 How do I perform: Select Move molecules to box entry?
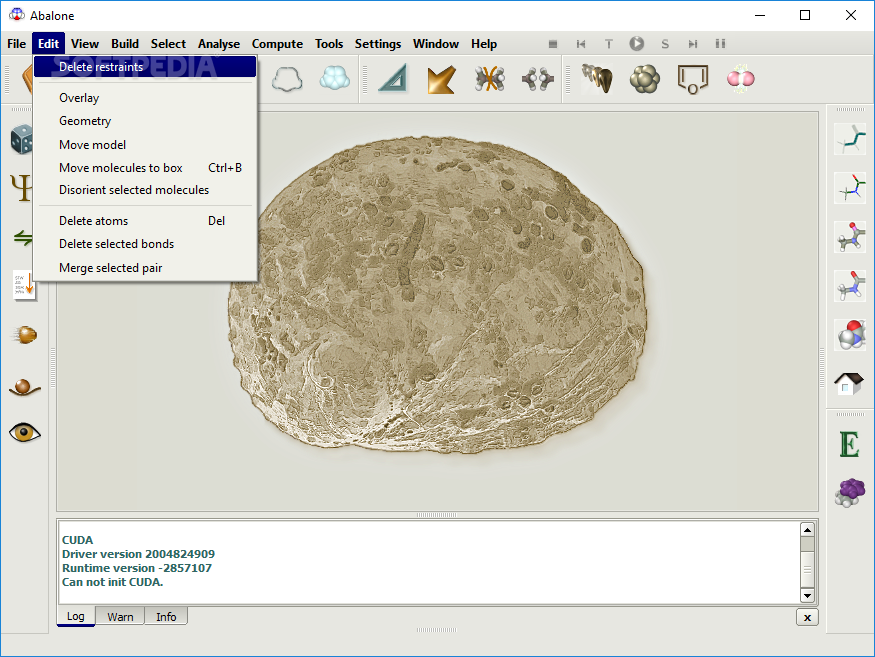(x=145, y=167)
